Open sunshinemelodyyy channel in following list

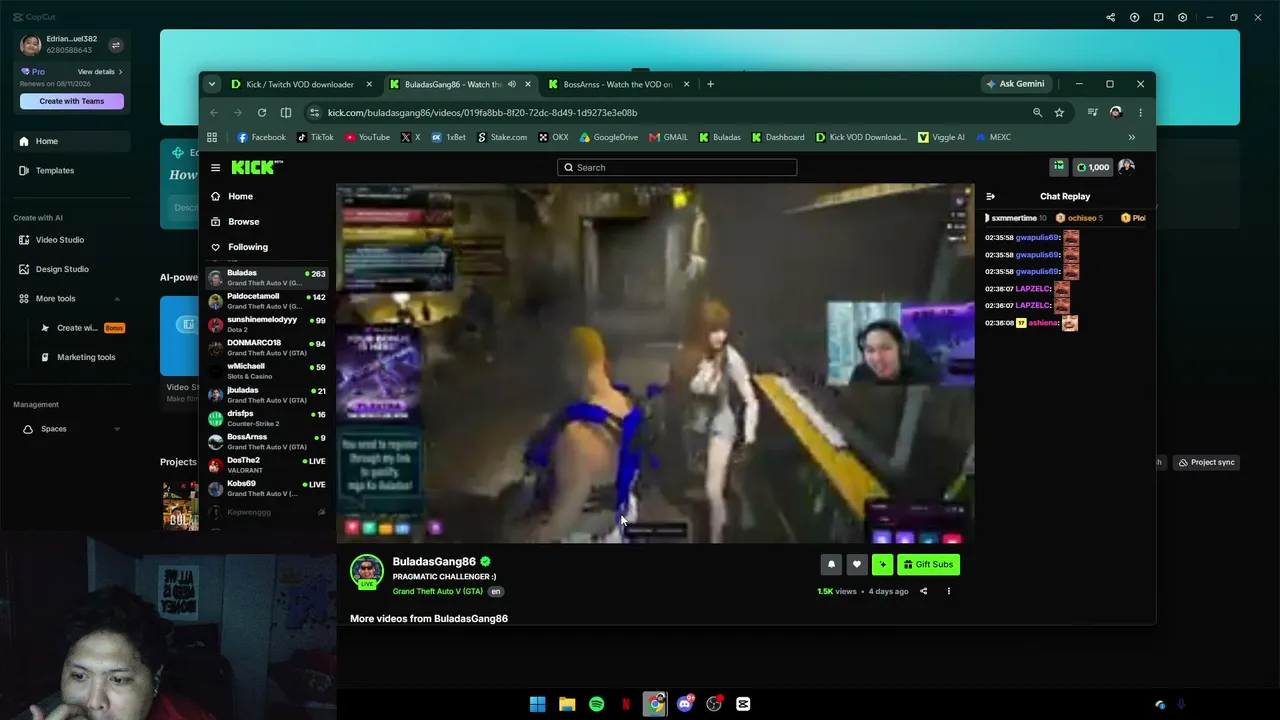[x=267, y=324]
